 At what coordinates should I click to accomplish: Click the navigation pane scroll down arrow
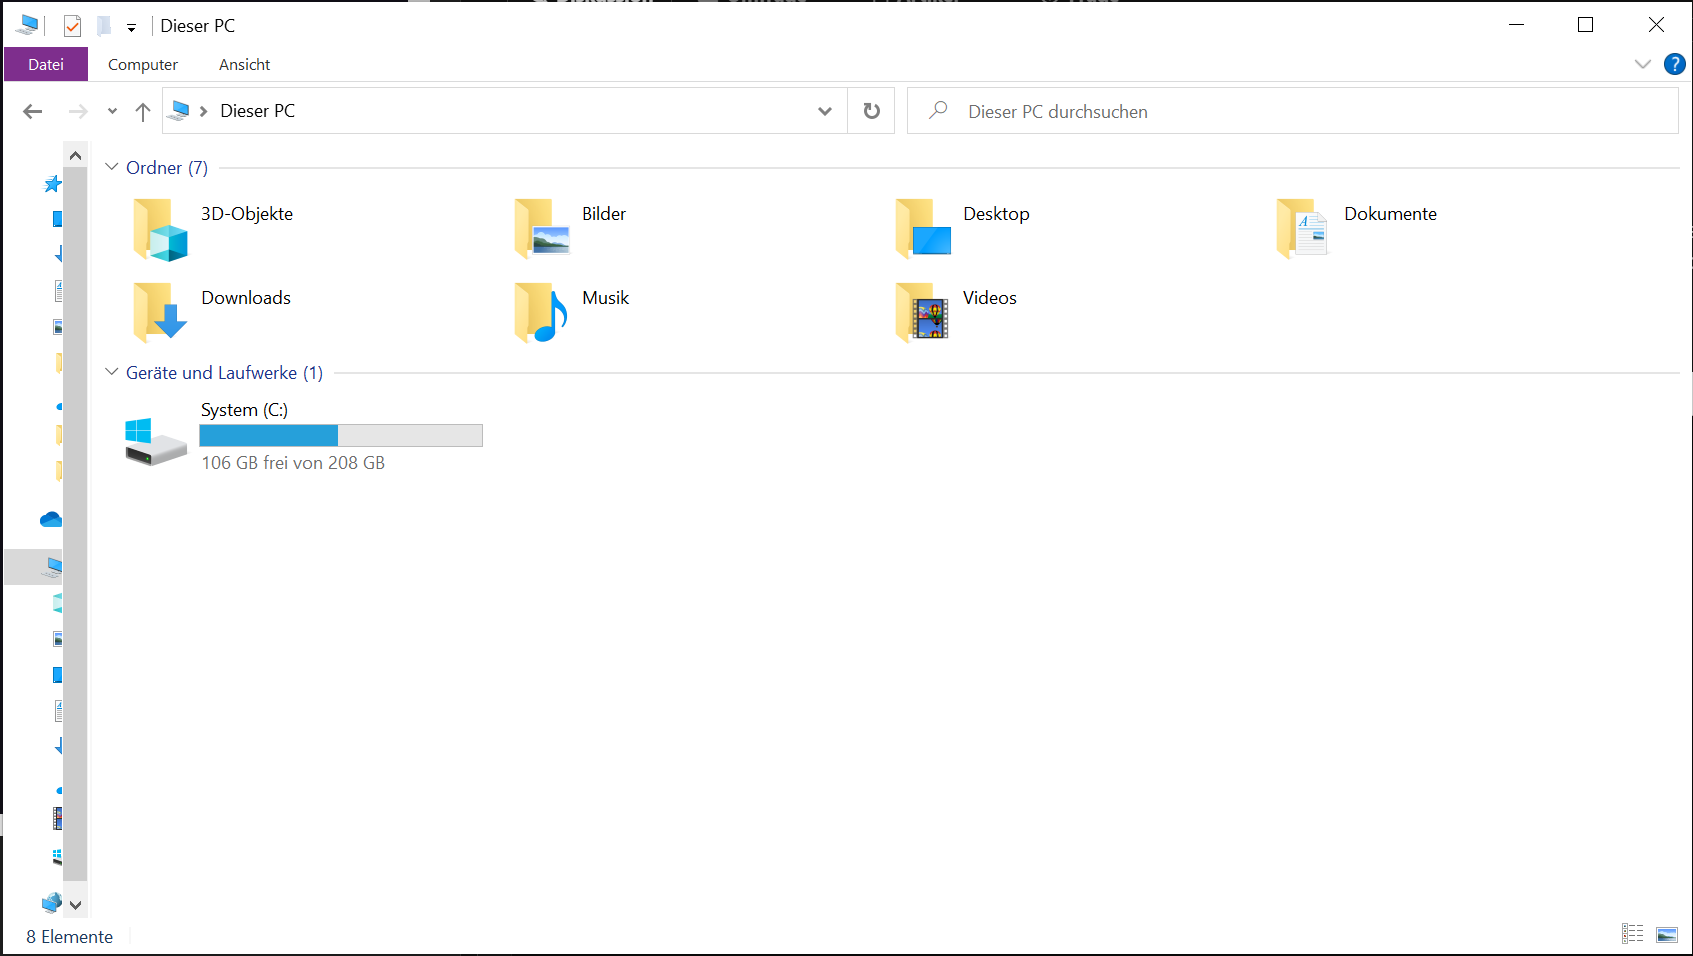pos(76,905)
